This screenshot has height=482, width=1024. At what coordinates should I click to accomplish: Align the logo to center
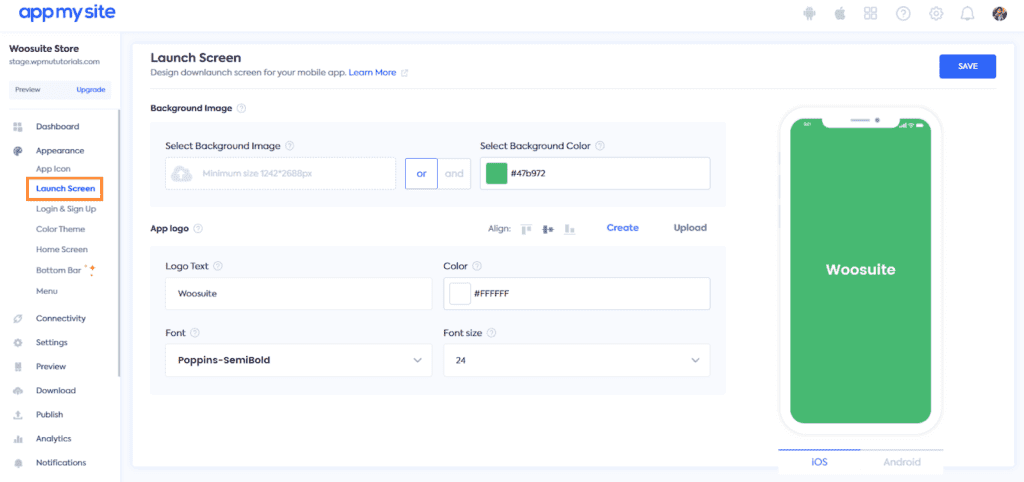point(548,229)
